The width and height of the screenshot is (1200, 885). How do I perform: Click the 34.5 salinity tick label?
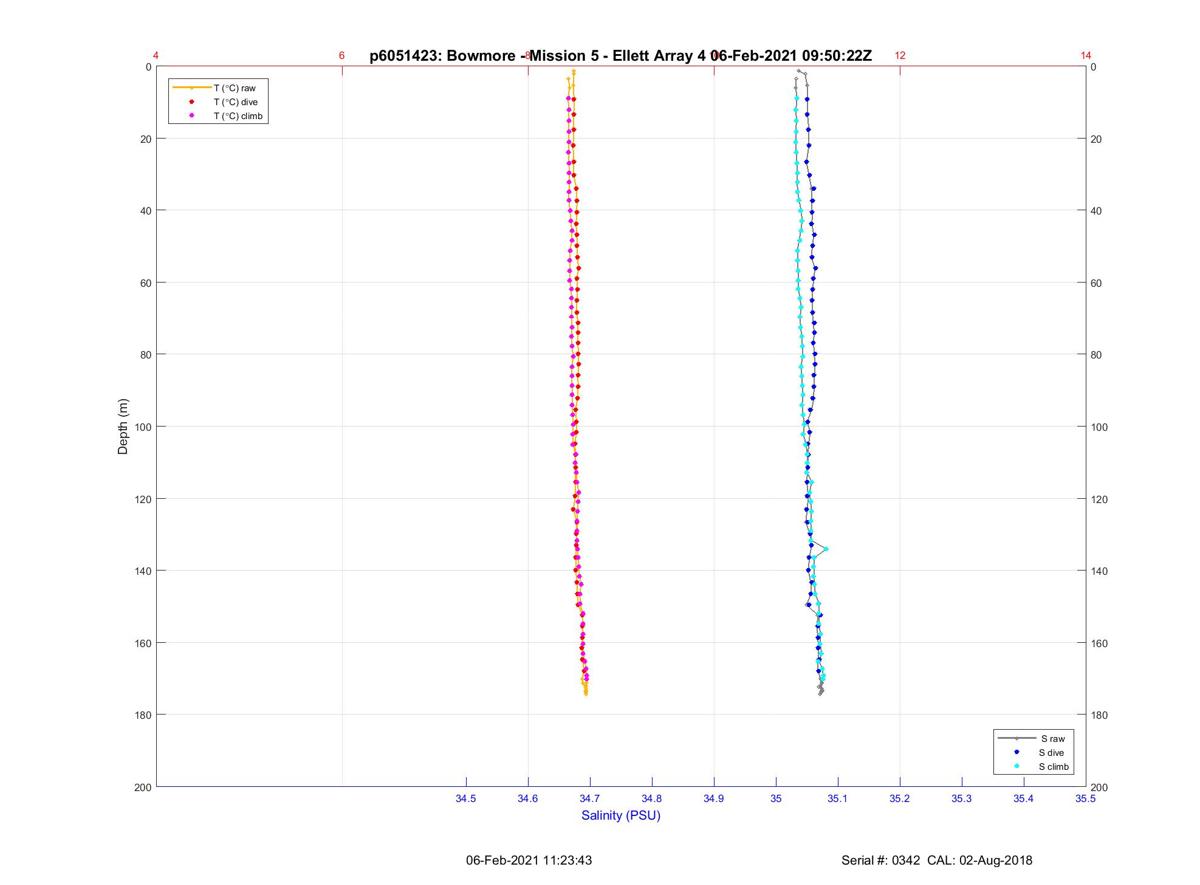466,799
